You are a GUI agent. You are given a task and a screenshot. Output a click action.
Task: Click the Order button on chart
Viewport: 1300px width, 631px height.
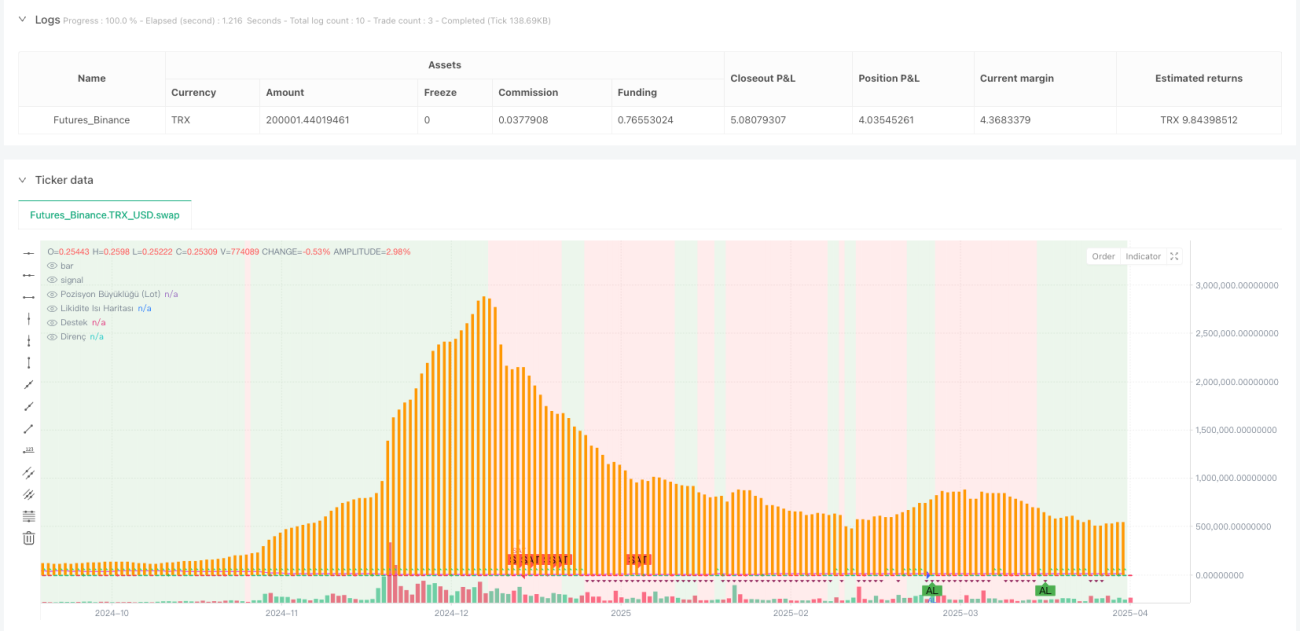pos(1103,256)
